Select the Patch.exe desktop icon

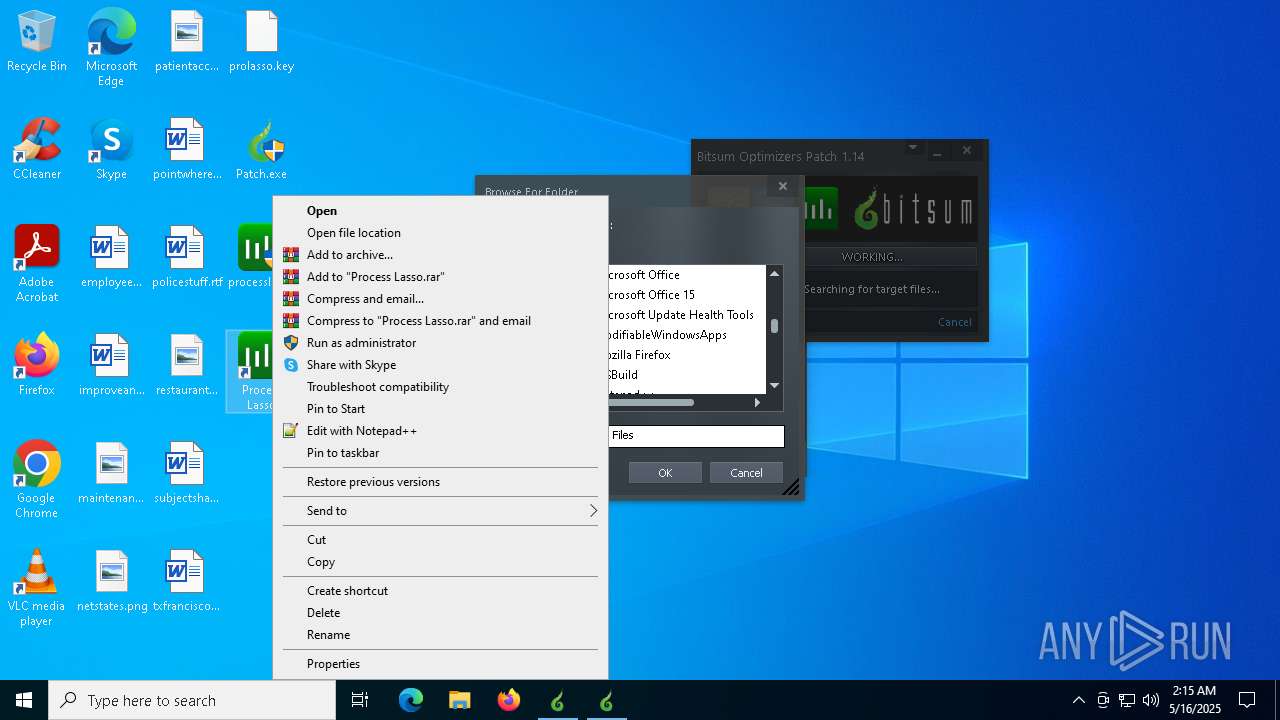(x=261, y=149)
